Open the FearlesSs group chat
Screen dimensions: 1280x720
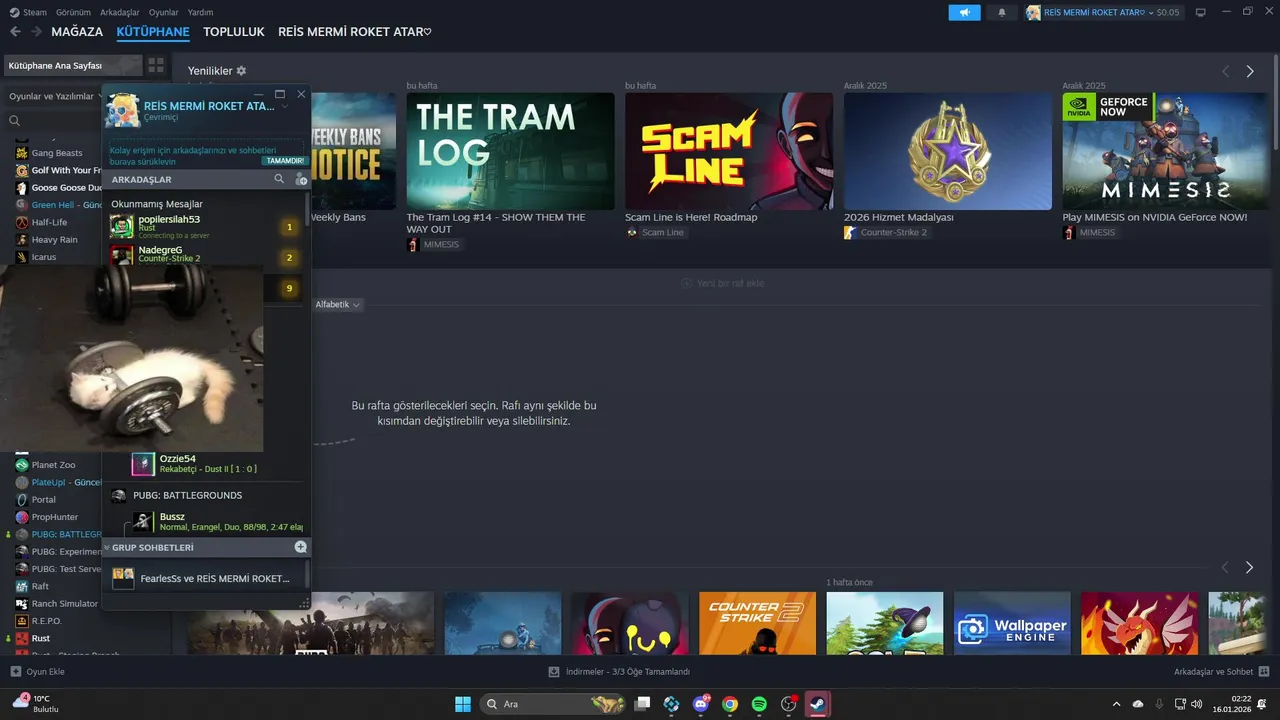pos(205,578)
